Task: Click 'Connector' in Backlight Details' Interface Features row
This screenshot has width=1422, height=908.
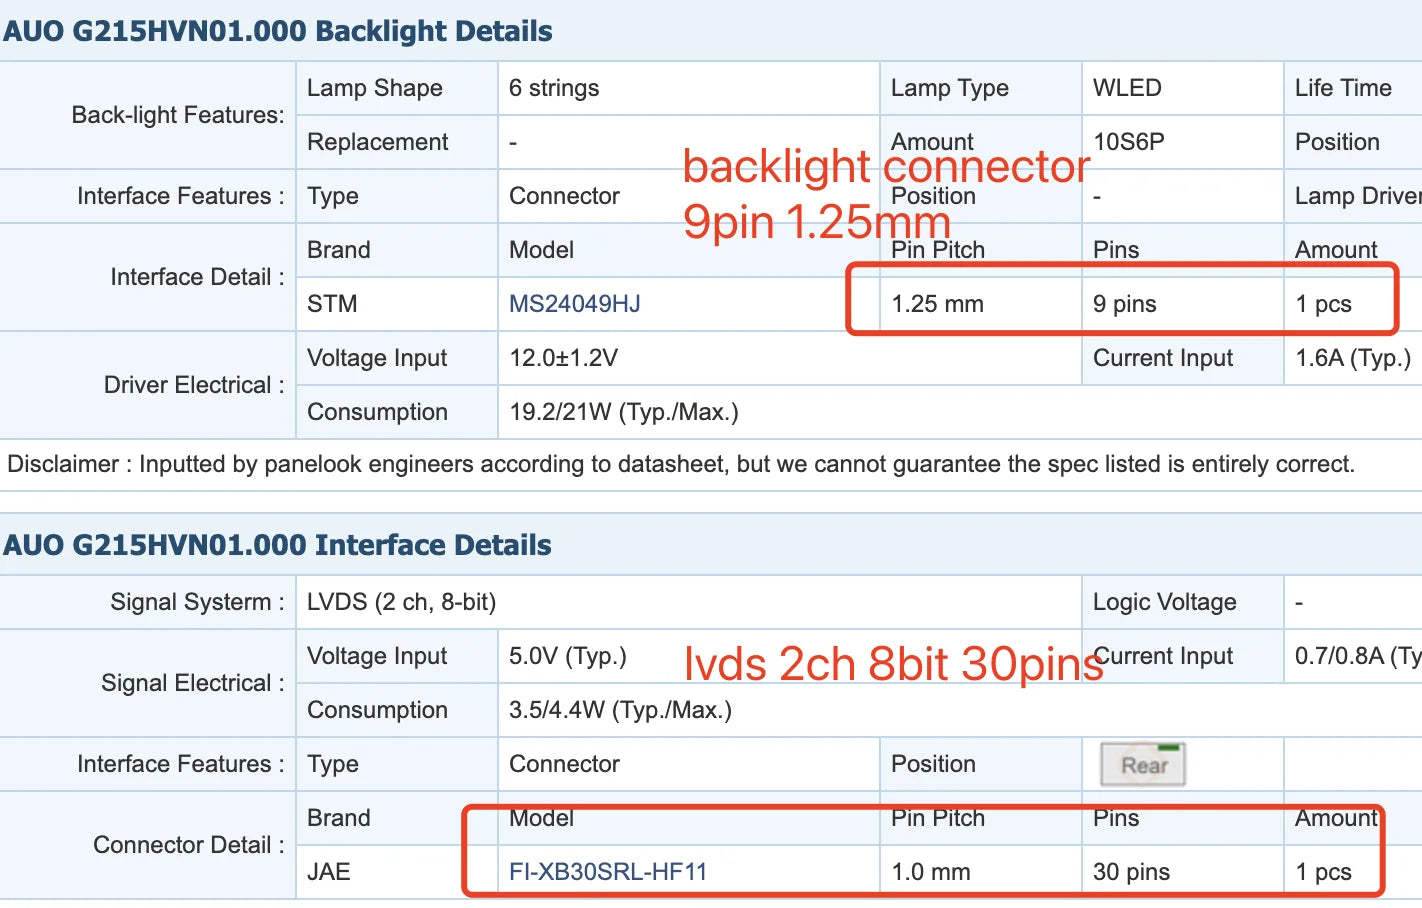Action: tap(564, 196)
